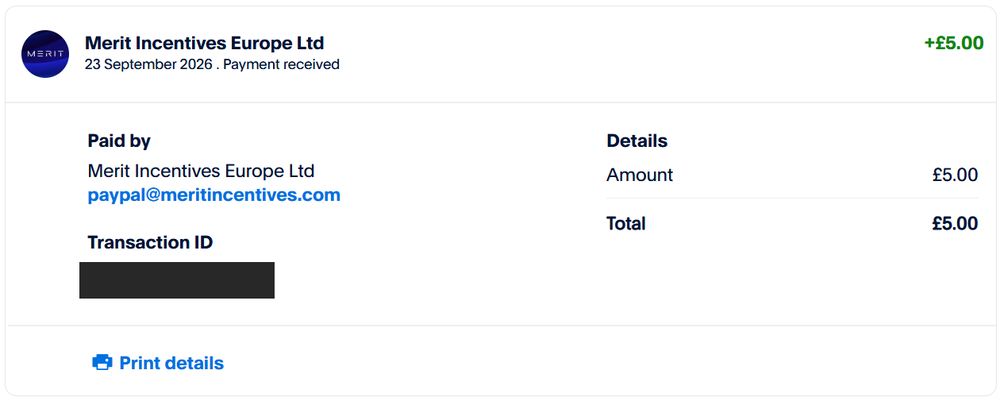The height and width of the screenshot is (401, 1000).
Task: Select the Amount value £5.00
Action: pos(955,175)
